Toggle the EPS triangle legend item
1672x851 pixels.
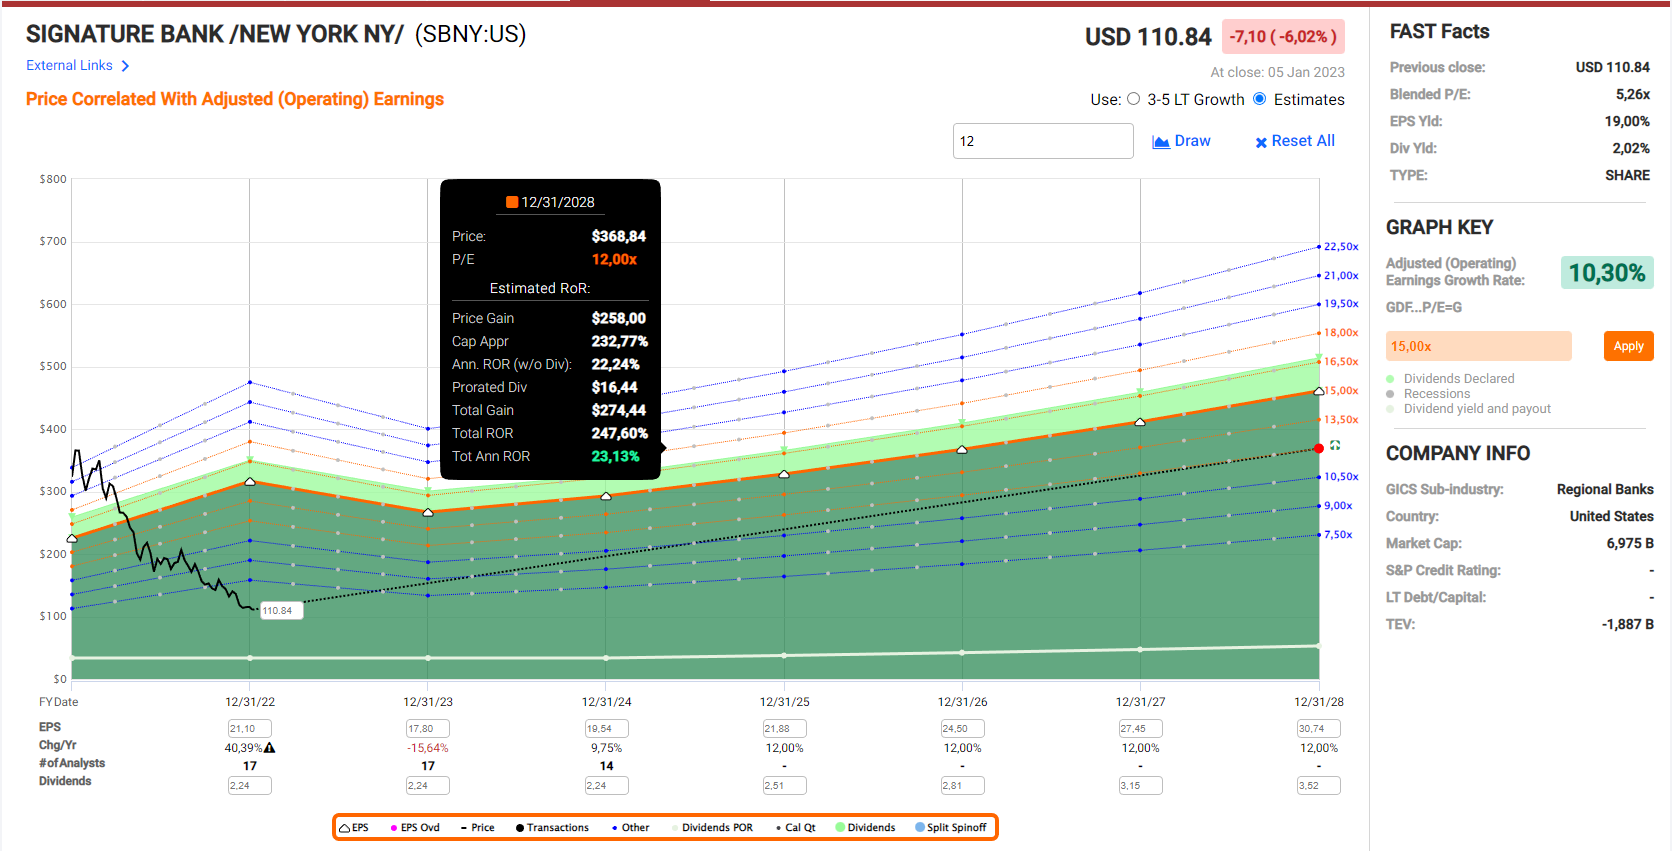coord(345,828)
